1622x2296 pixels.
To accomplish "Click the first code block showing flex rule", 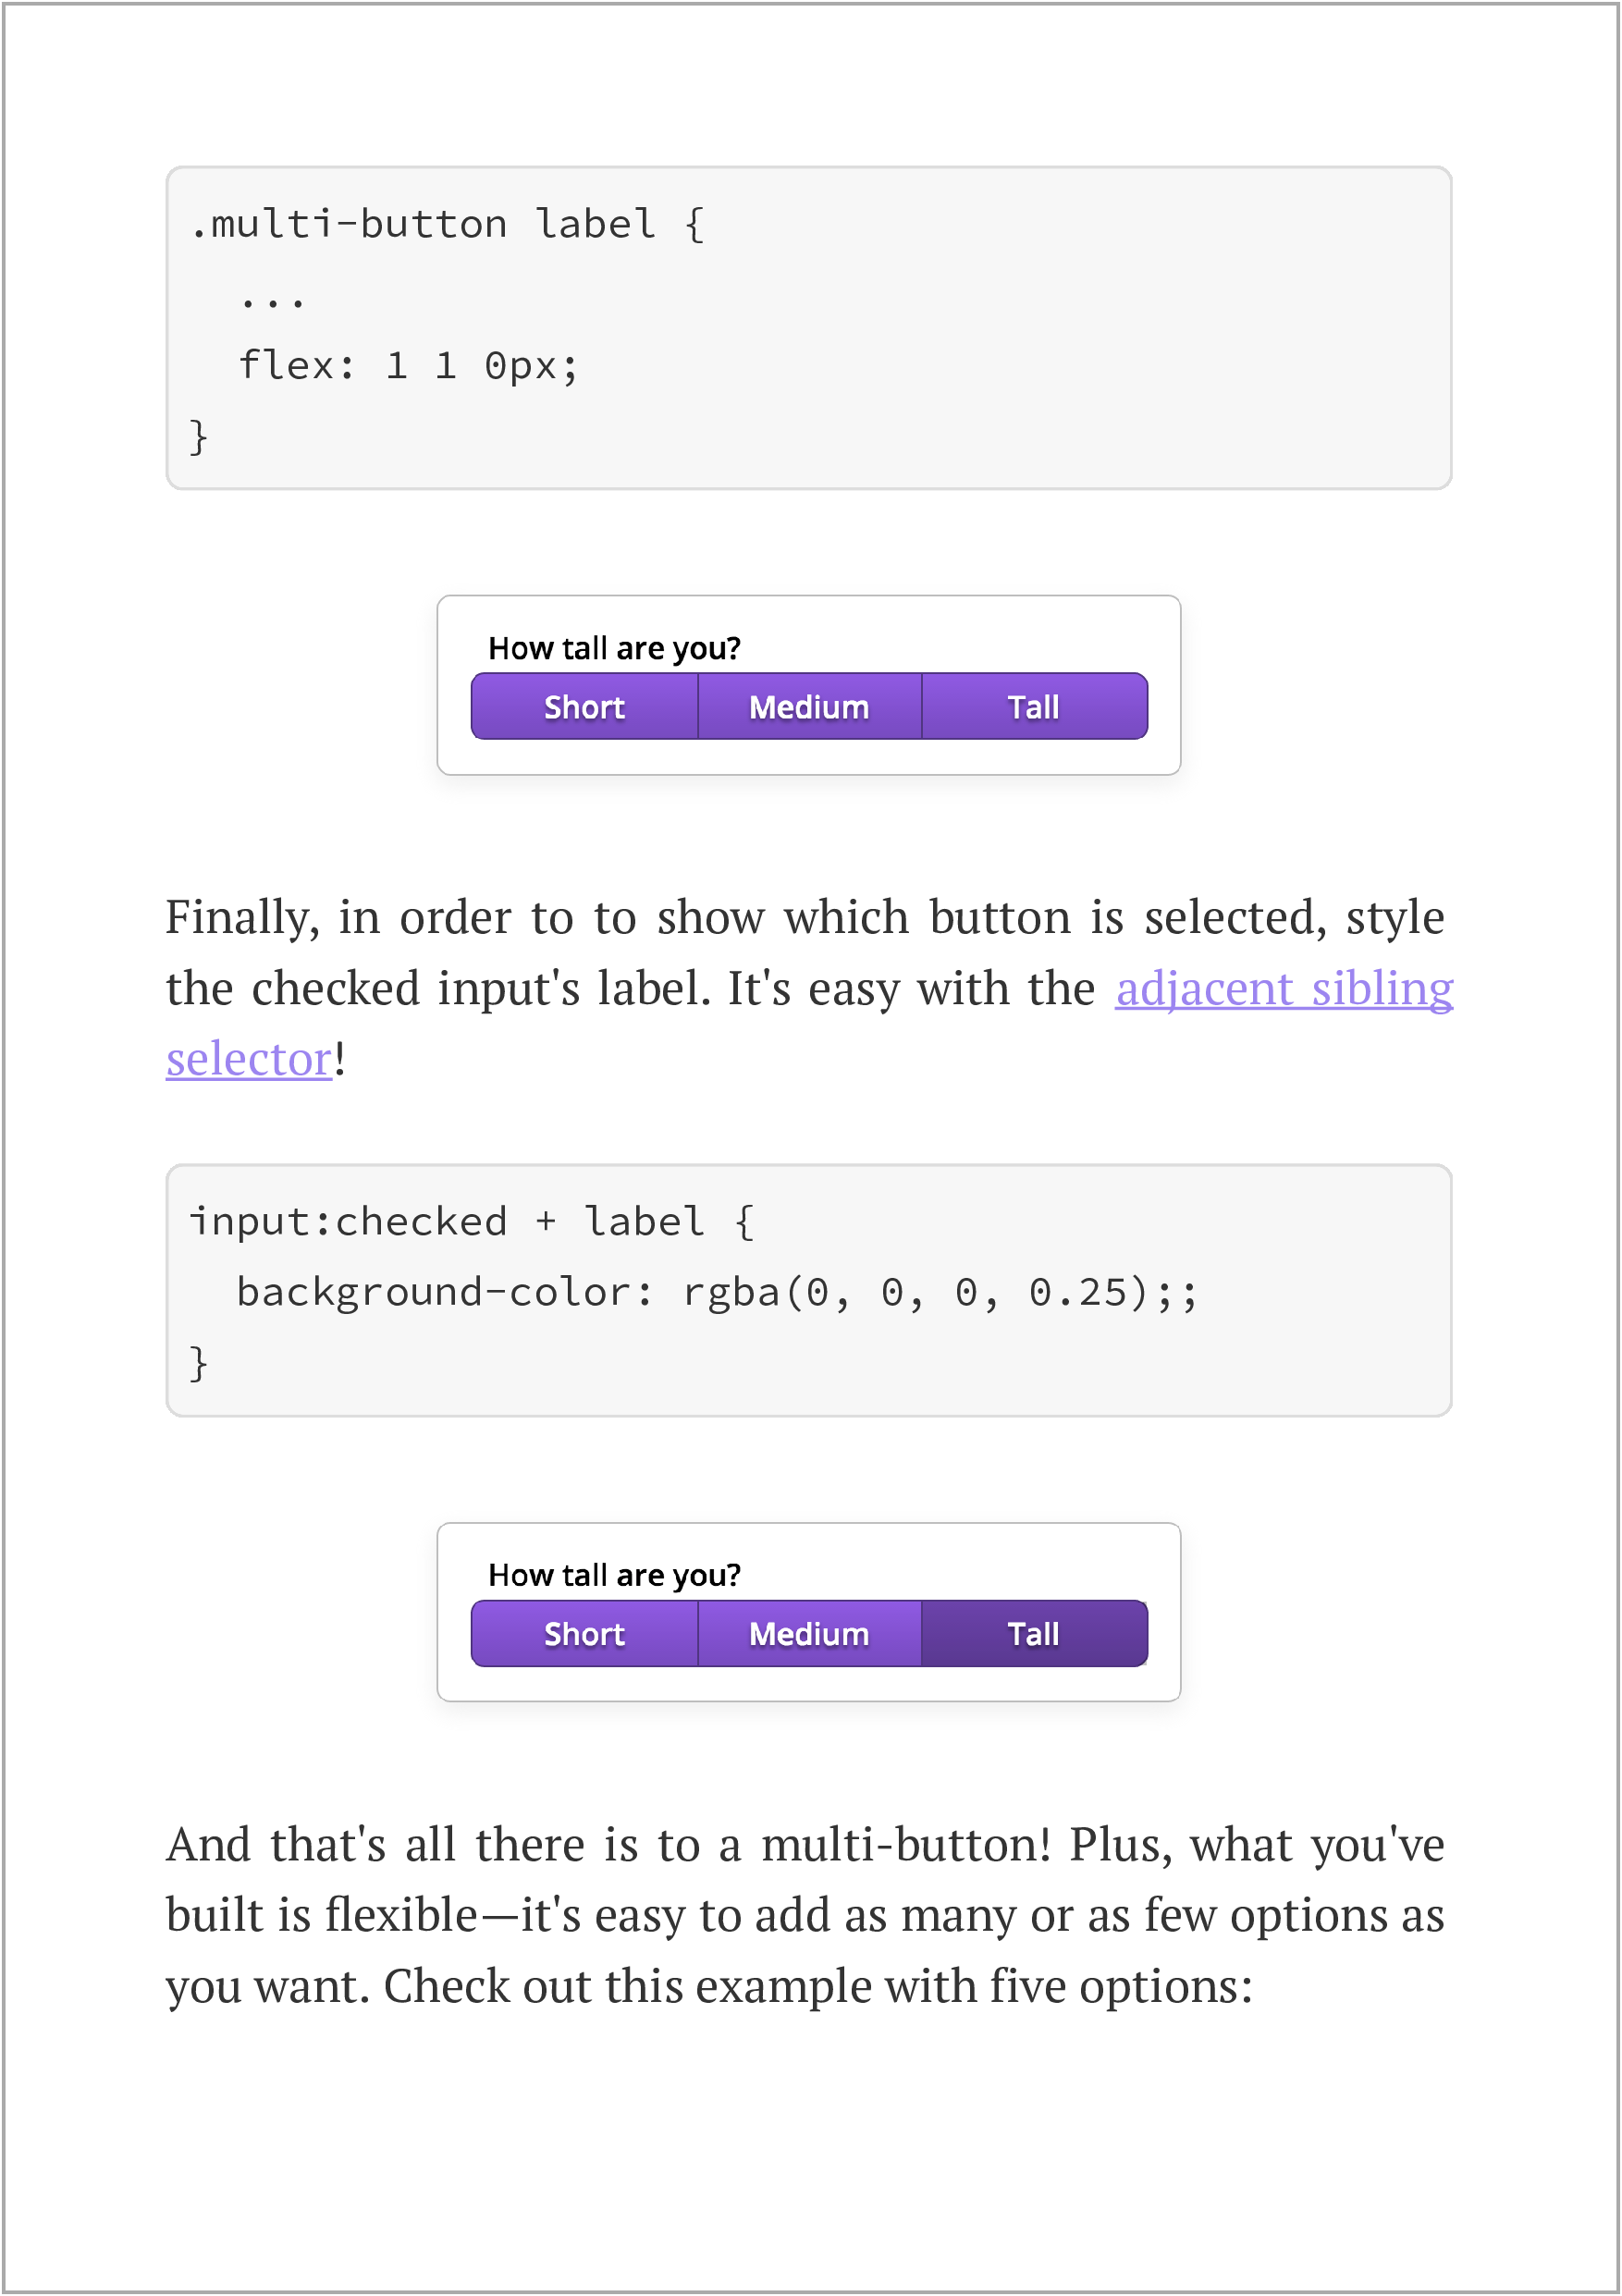I will [x=808, y=328].
